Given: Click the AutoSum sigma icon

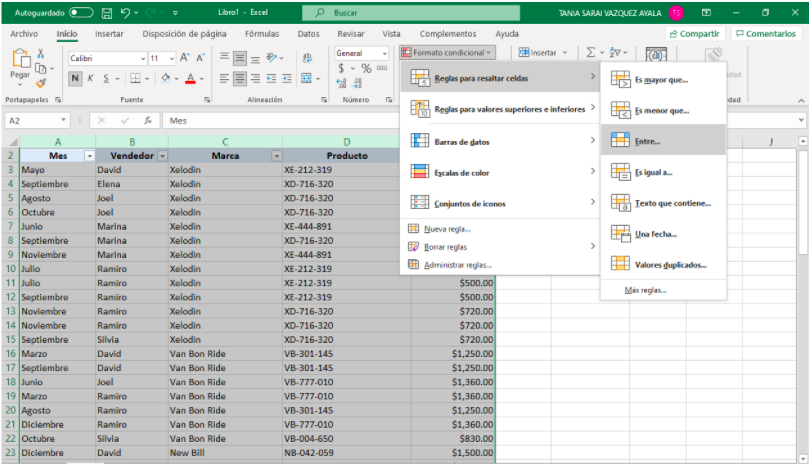Looking at the screenshot, I should 591,52.
